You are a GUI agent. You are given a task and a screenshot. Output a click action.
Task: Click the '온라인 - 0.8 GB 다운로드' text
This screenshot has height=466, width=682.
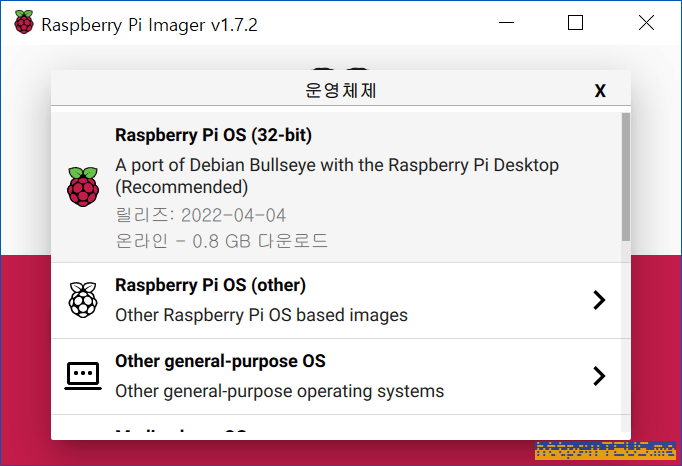[221, 241]
